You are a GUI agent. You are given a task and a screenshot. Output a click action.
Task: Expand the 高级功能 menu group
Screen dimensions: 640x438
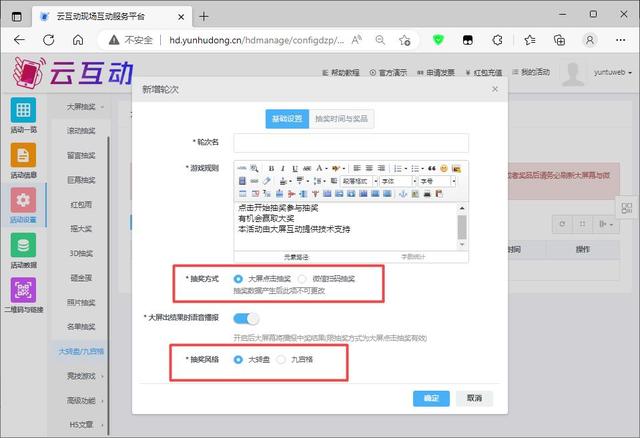coord(84,400)
